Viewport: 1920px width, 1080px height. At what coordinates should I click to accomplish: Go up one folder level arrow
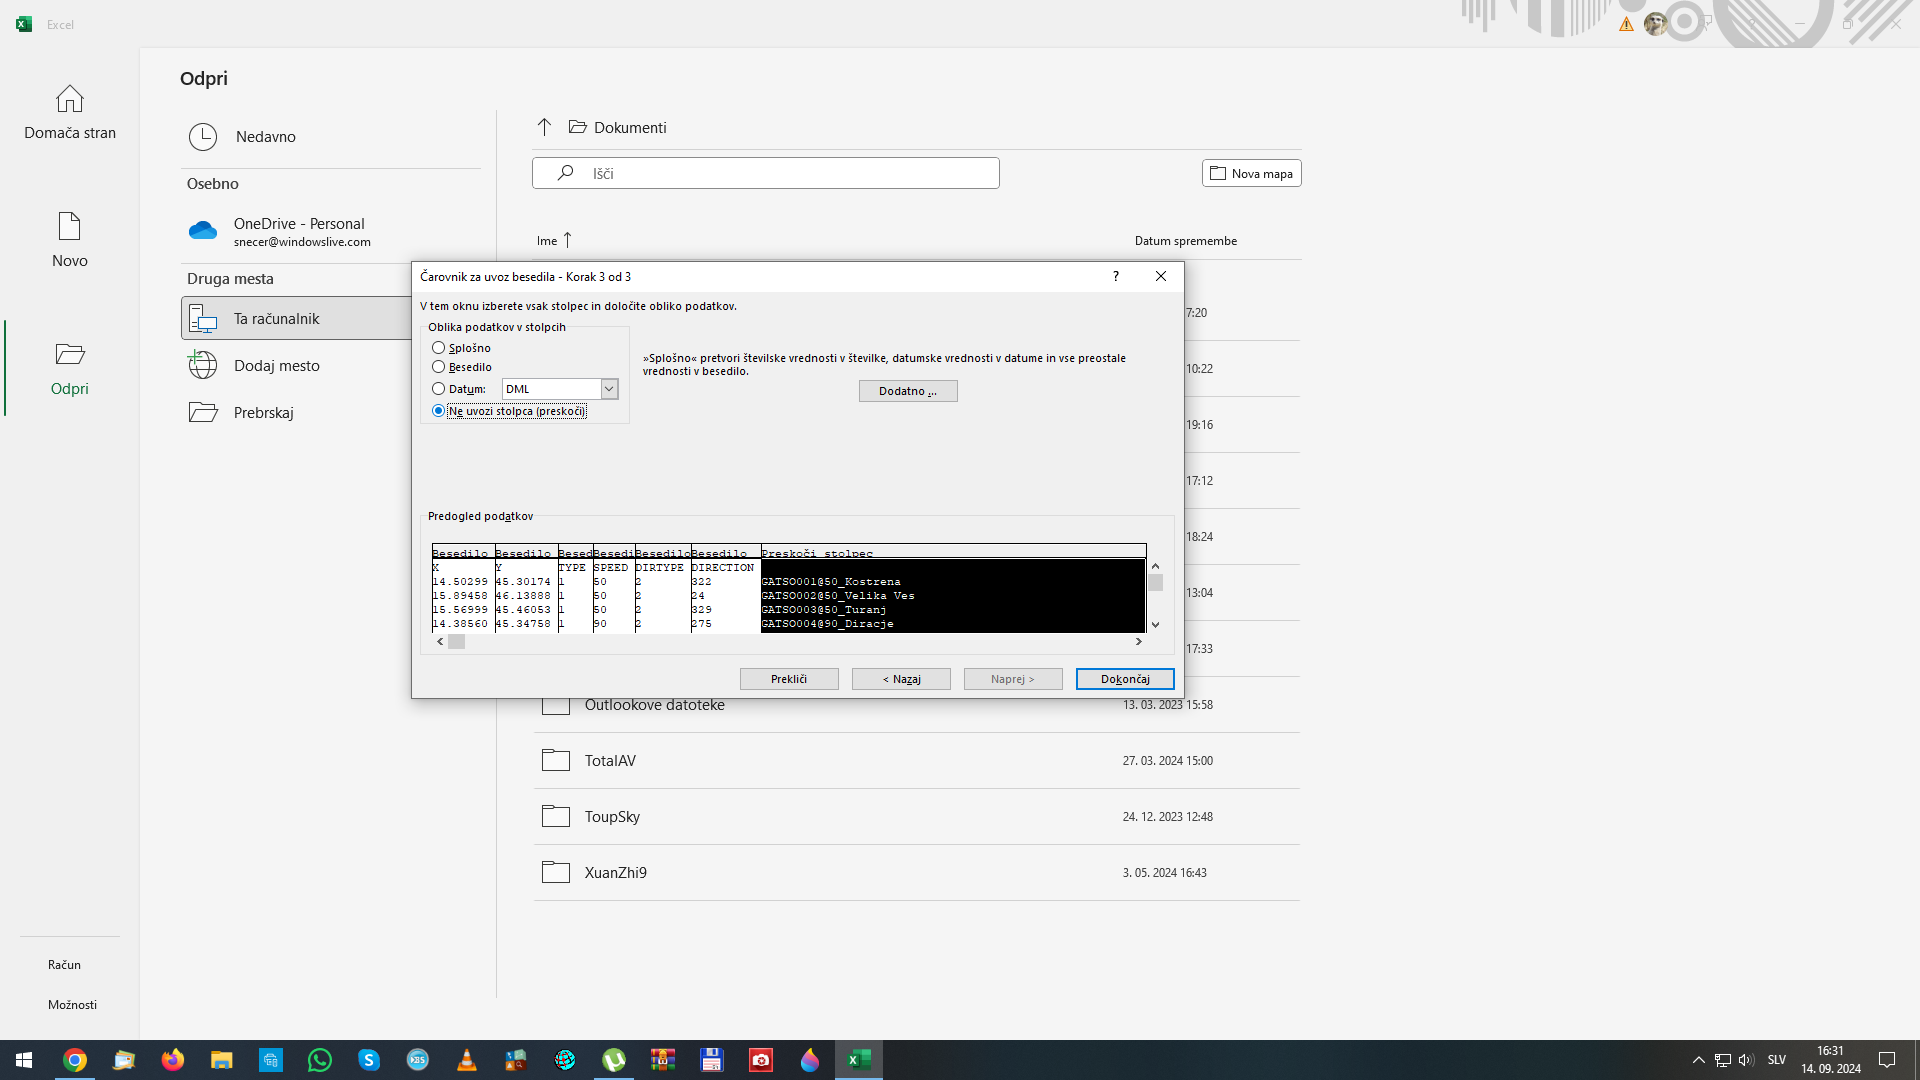coord(544,127)
